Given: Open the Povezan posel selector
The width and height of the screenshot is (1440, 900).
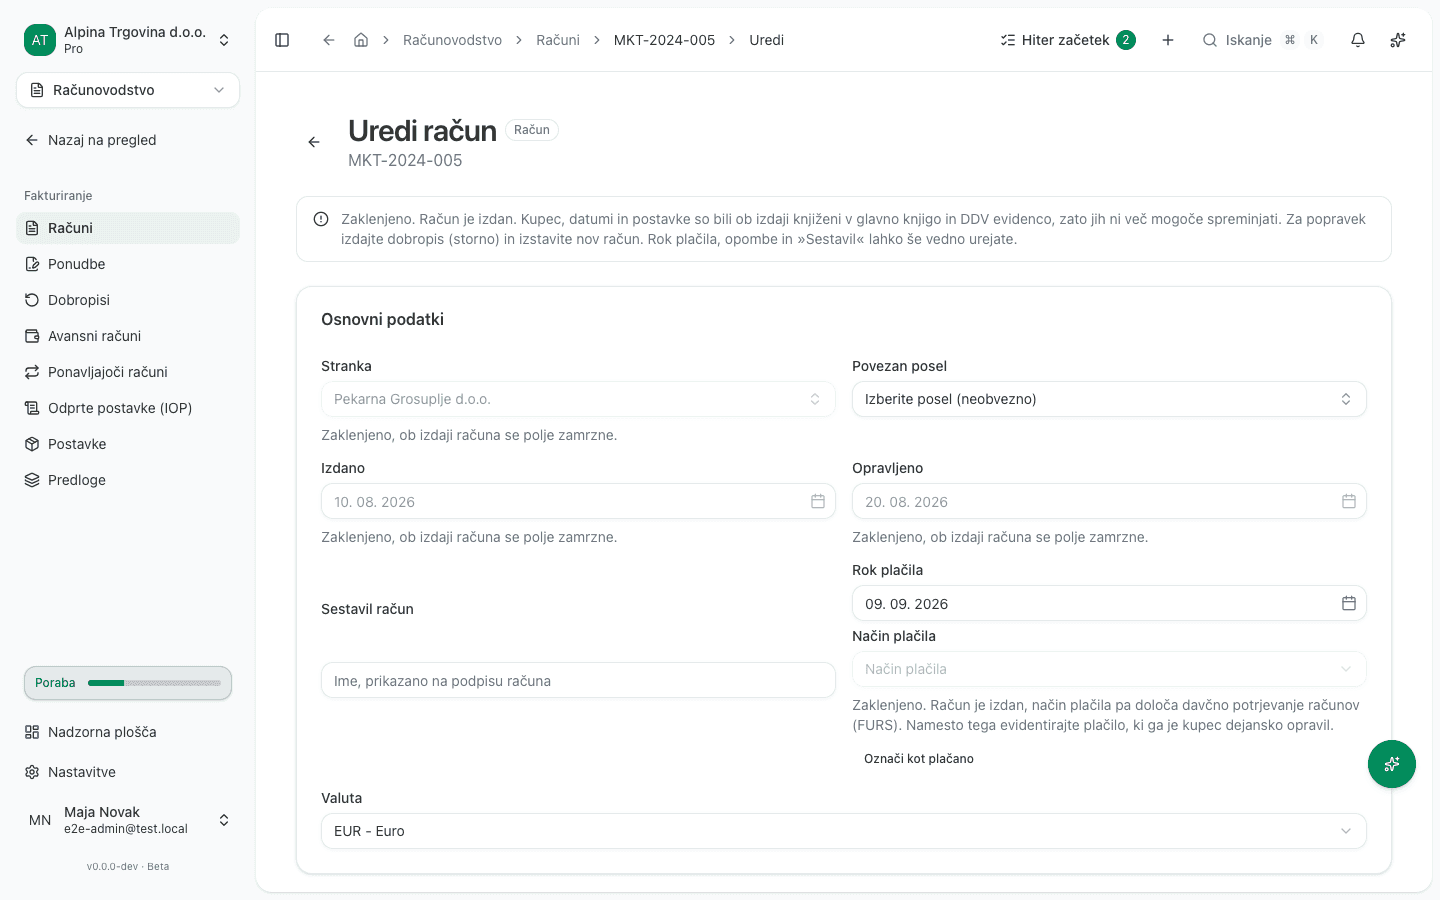Looking at the screenshot, I should (1109, 399).
